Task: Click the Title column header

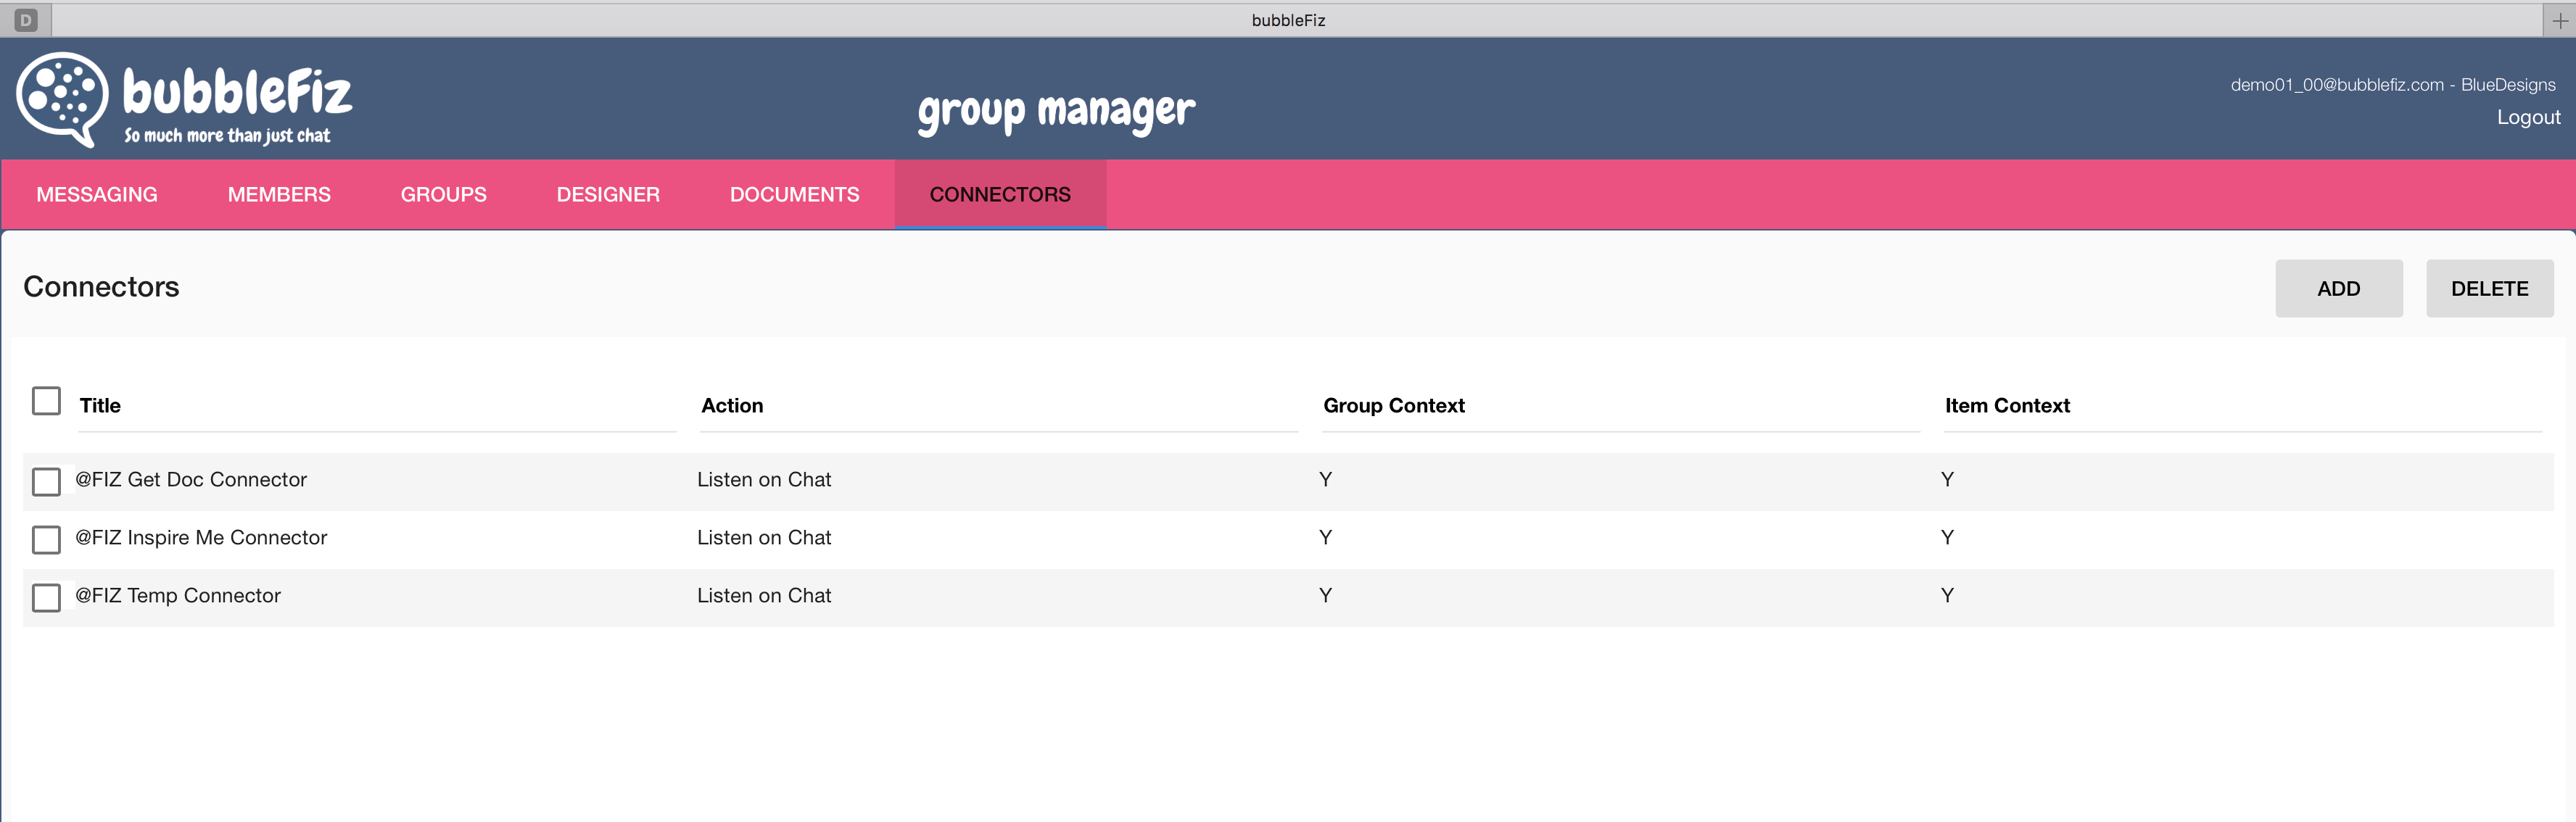Action: coord(100,405)
